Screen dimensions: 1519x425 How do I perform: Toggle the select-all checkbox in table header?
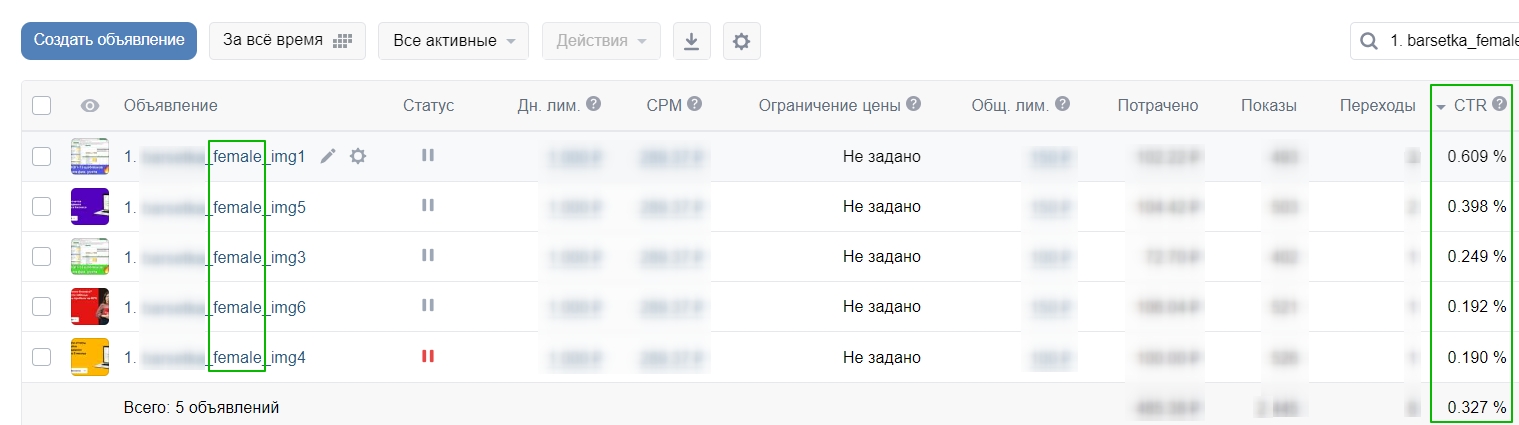[41, 105]
